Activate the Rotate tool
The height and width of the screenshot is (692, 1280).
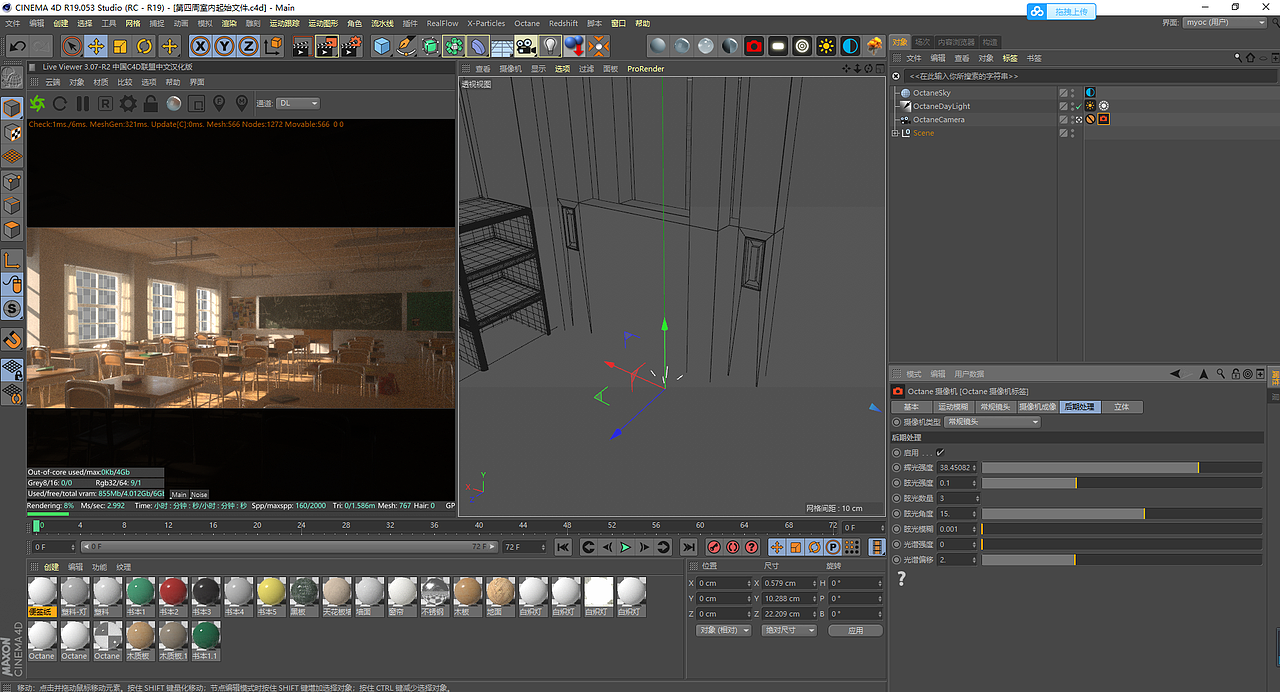coord(145,46)
